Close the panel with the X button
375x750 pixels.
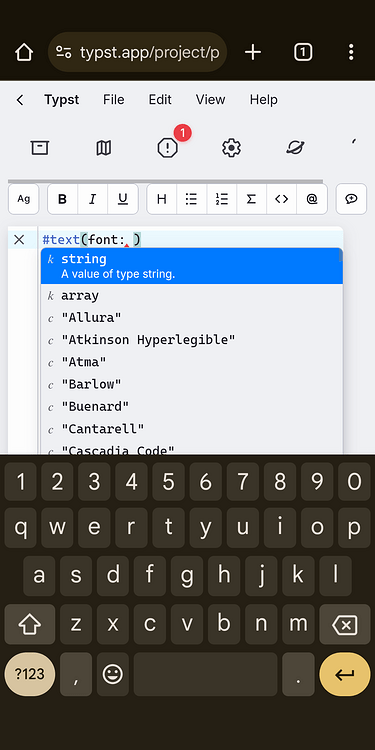19,240
